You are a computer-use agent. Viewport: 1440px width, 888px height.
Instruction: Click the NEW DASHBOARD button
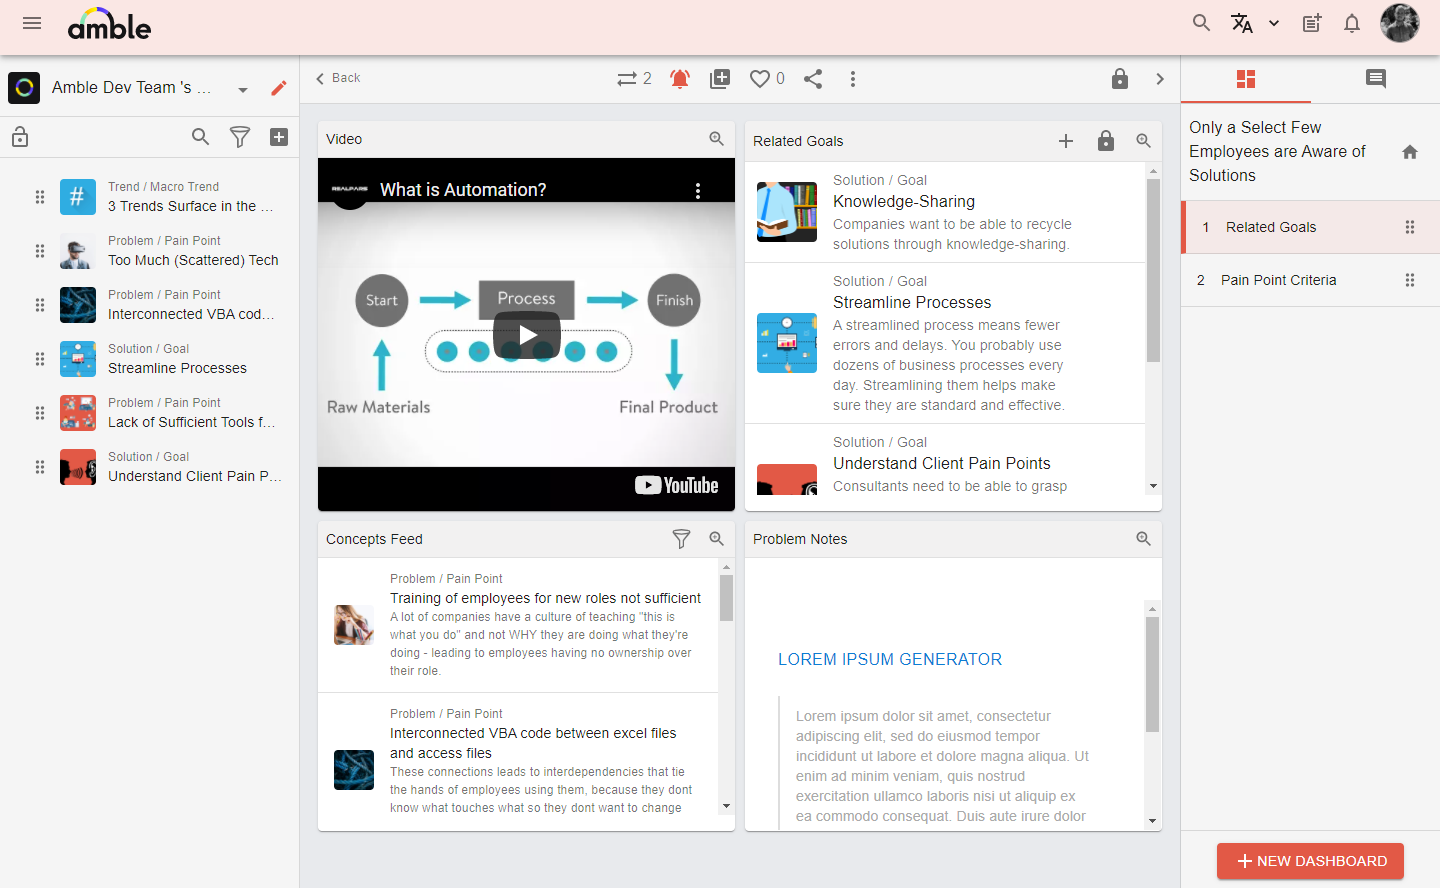tap(1310, 861)
